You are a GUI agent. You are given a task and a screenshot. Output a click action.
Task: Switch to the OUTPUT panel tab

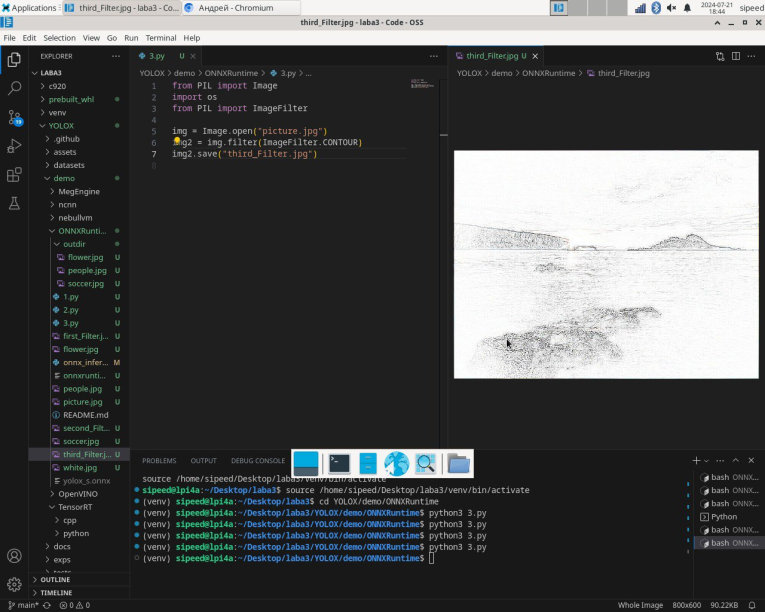click(x=203, y=461)
